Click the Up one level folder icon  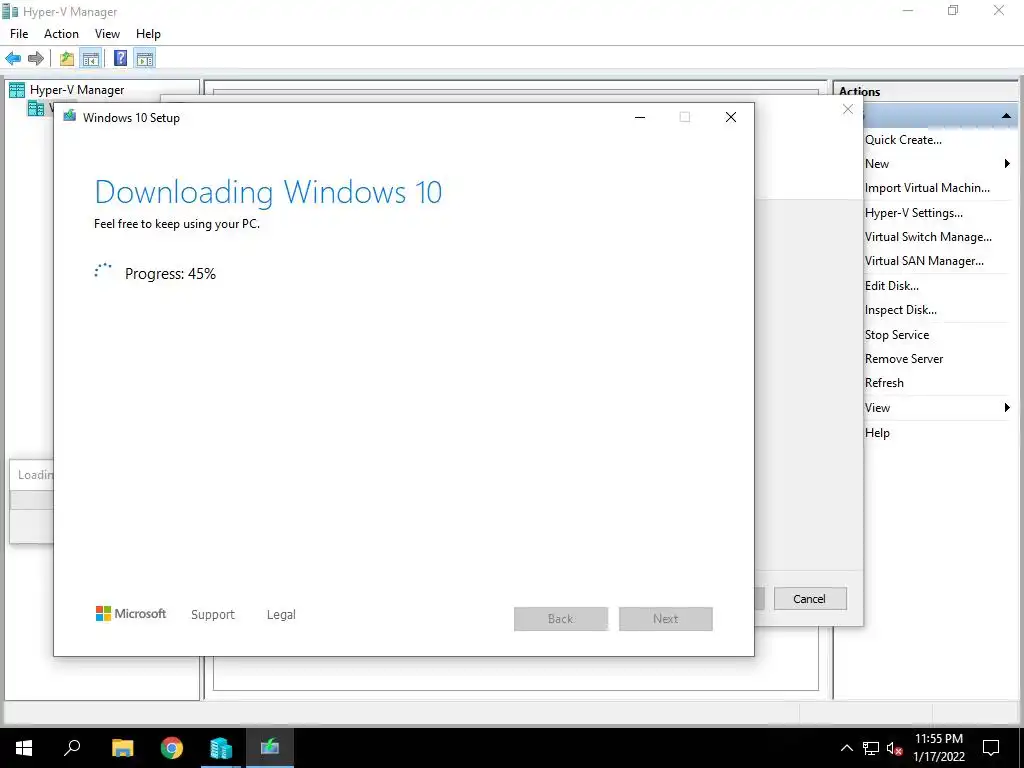67,59
